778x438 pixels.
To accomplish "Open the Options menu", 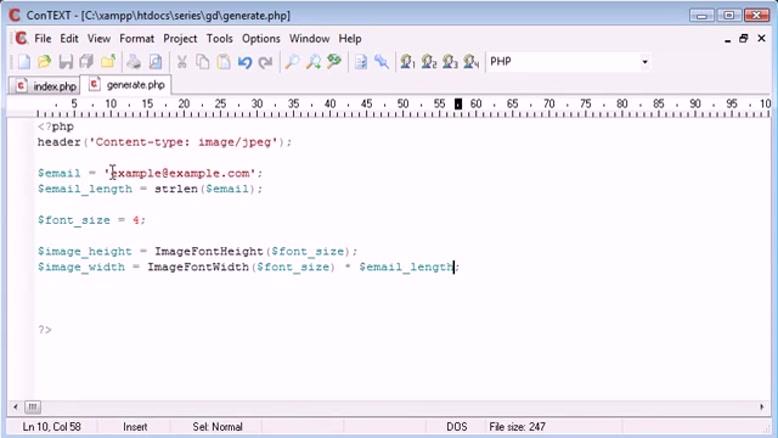I will (x=261, y=39).
